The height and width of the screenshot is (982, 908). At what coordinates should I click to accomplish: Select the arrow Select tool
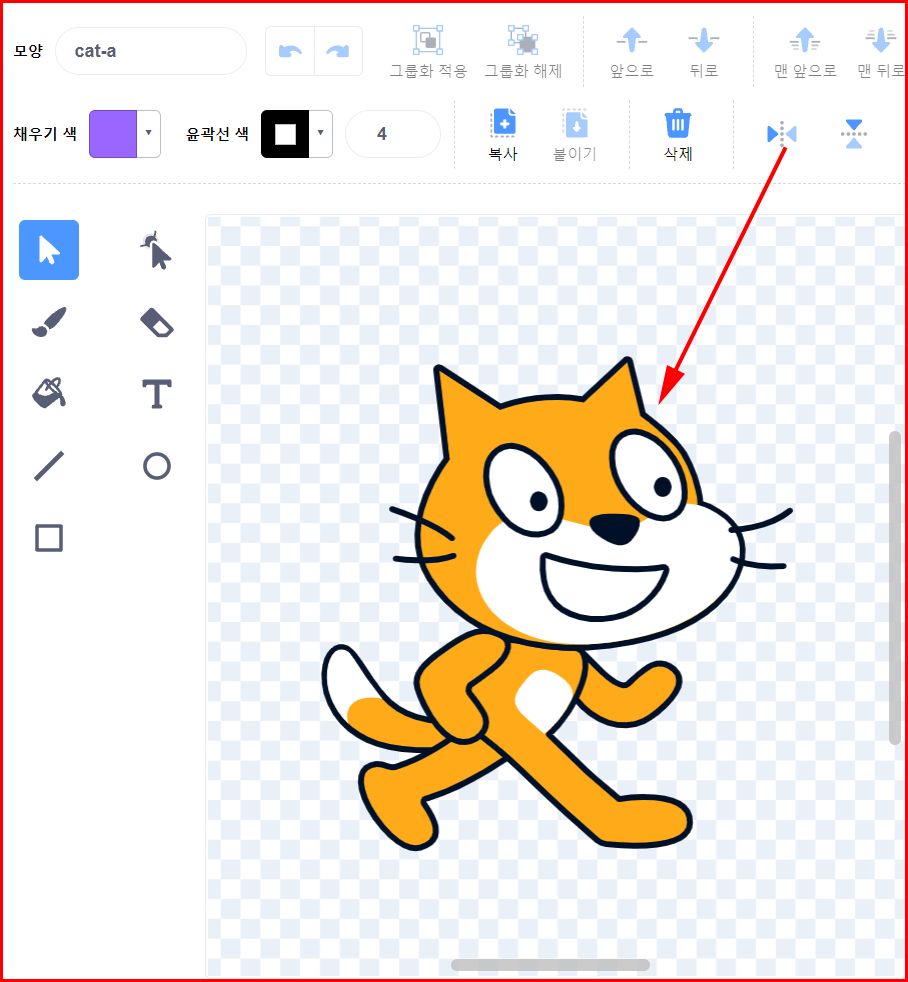49,250
